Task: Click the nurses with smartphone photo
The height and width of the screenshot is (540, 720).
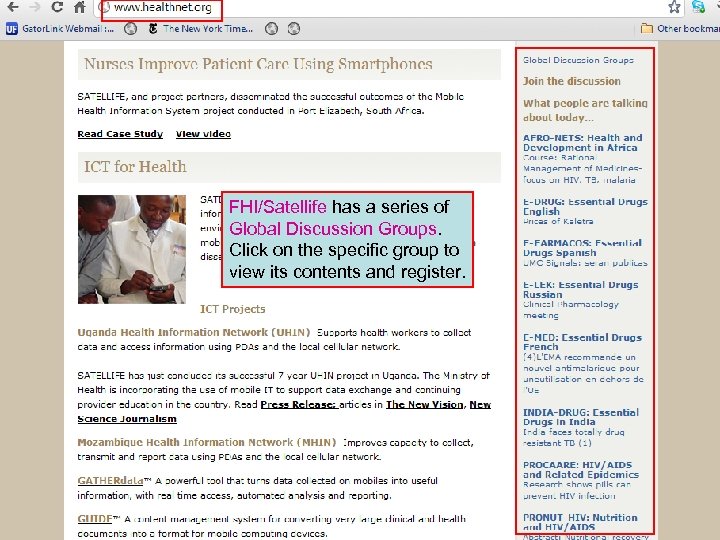Action: 132,249
